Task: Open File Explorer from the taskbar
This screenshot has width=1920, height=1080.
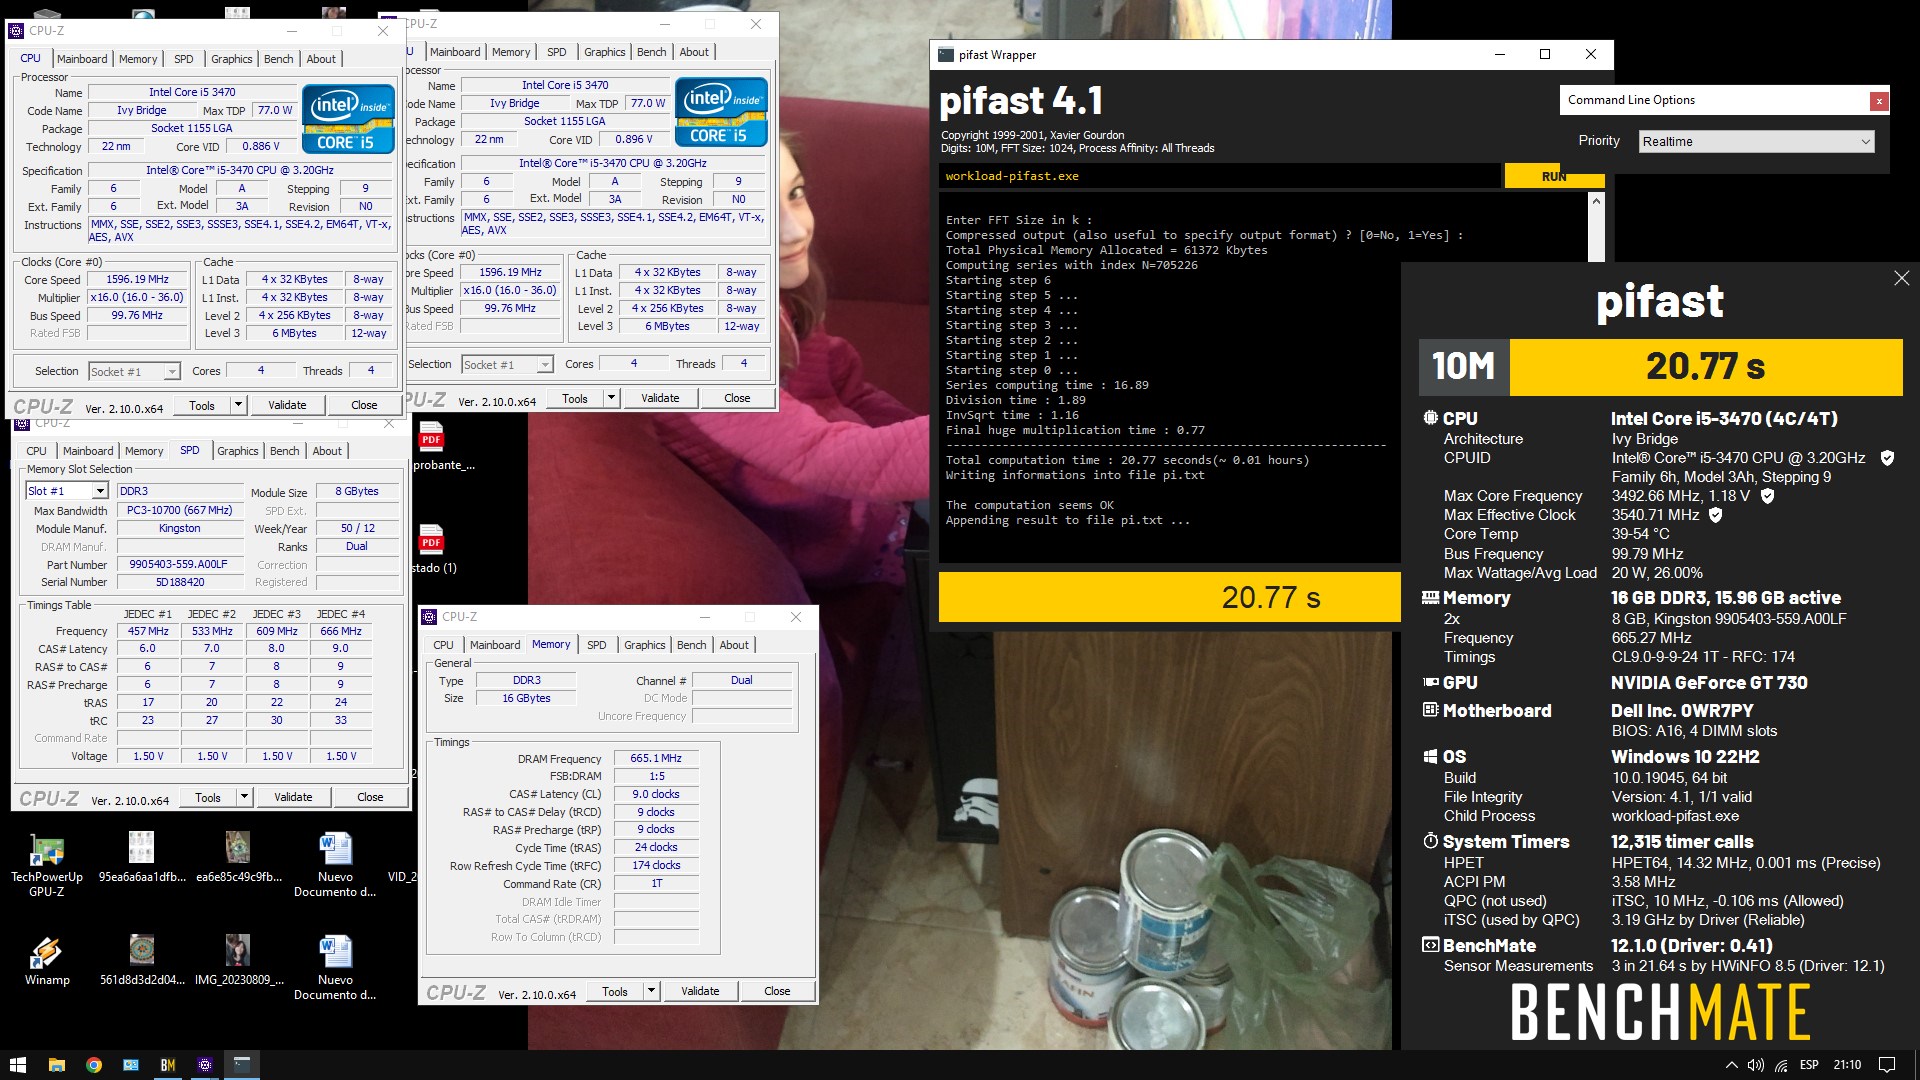Action: [x=56, y=1065]
